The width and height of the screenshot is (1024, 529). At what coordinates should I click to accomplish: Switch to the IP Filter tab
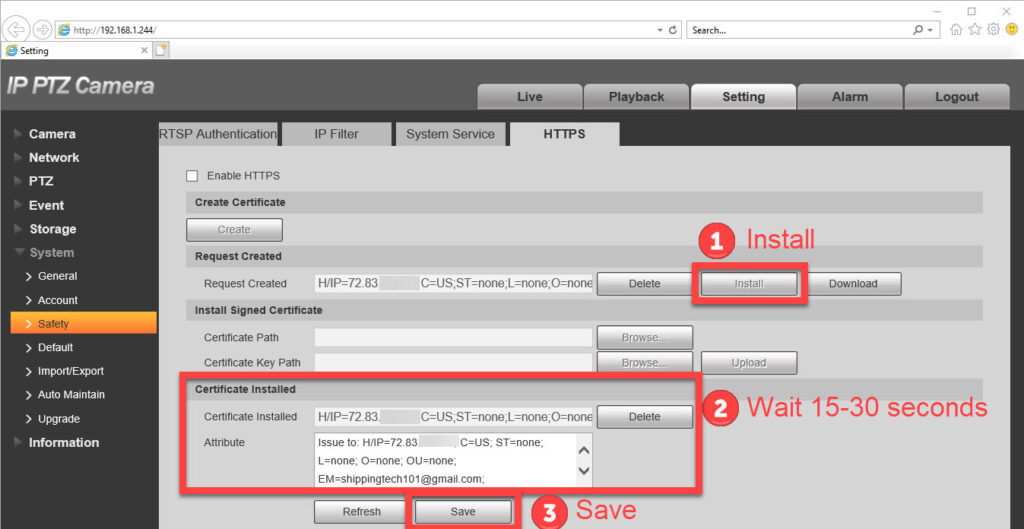[x=336, y=134]
